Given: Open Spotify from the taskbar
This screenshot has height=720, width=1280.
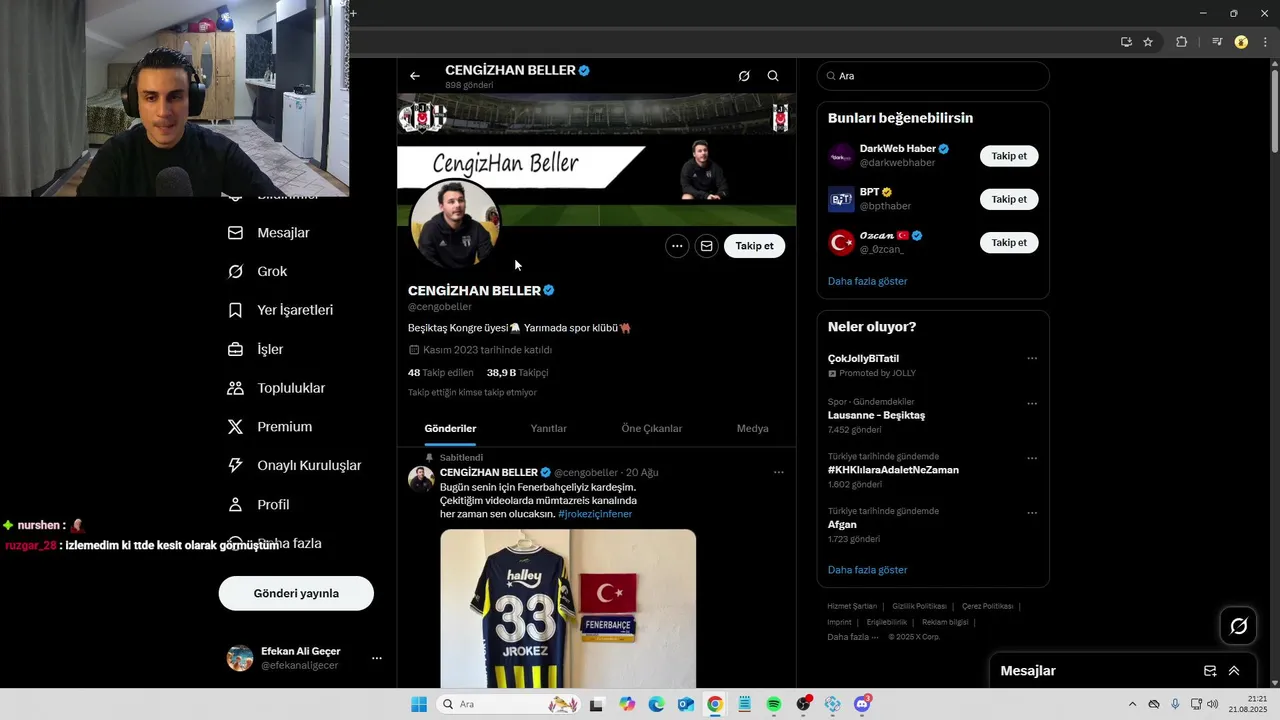Looking at the screenshot, I should [x=774, y=704].
